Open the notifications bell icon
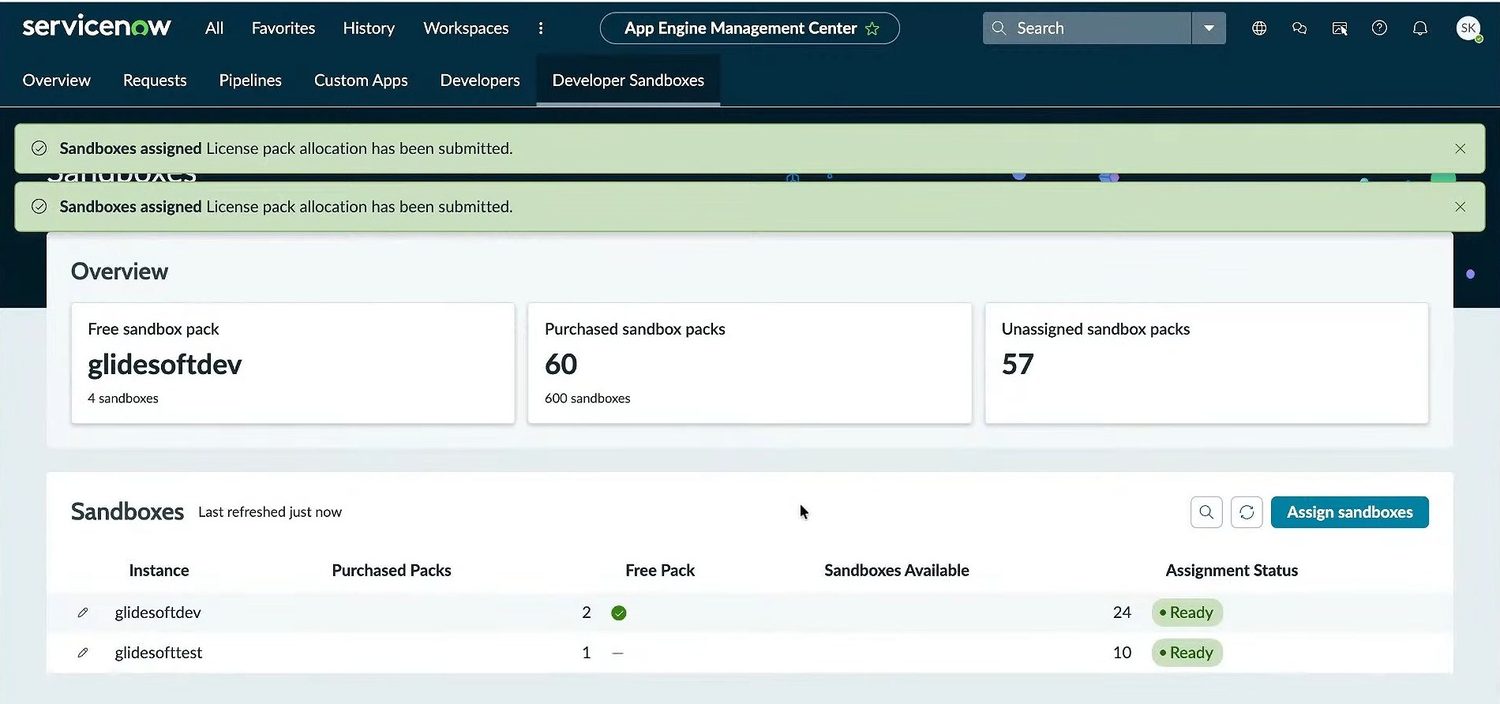The image size is (1500, 704). (1419, 28)
